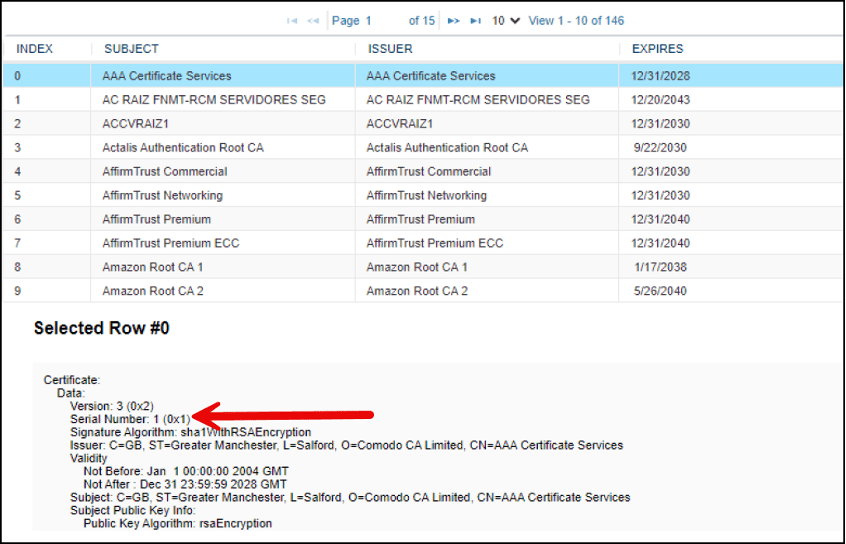Jump to last page pager icon
Viewport: 846px width, 544px height.
475,21
